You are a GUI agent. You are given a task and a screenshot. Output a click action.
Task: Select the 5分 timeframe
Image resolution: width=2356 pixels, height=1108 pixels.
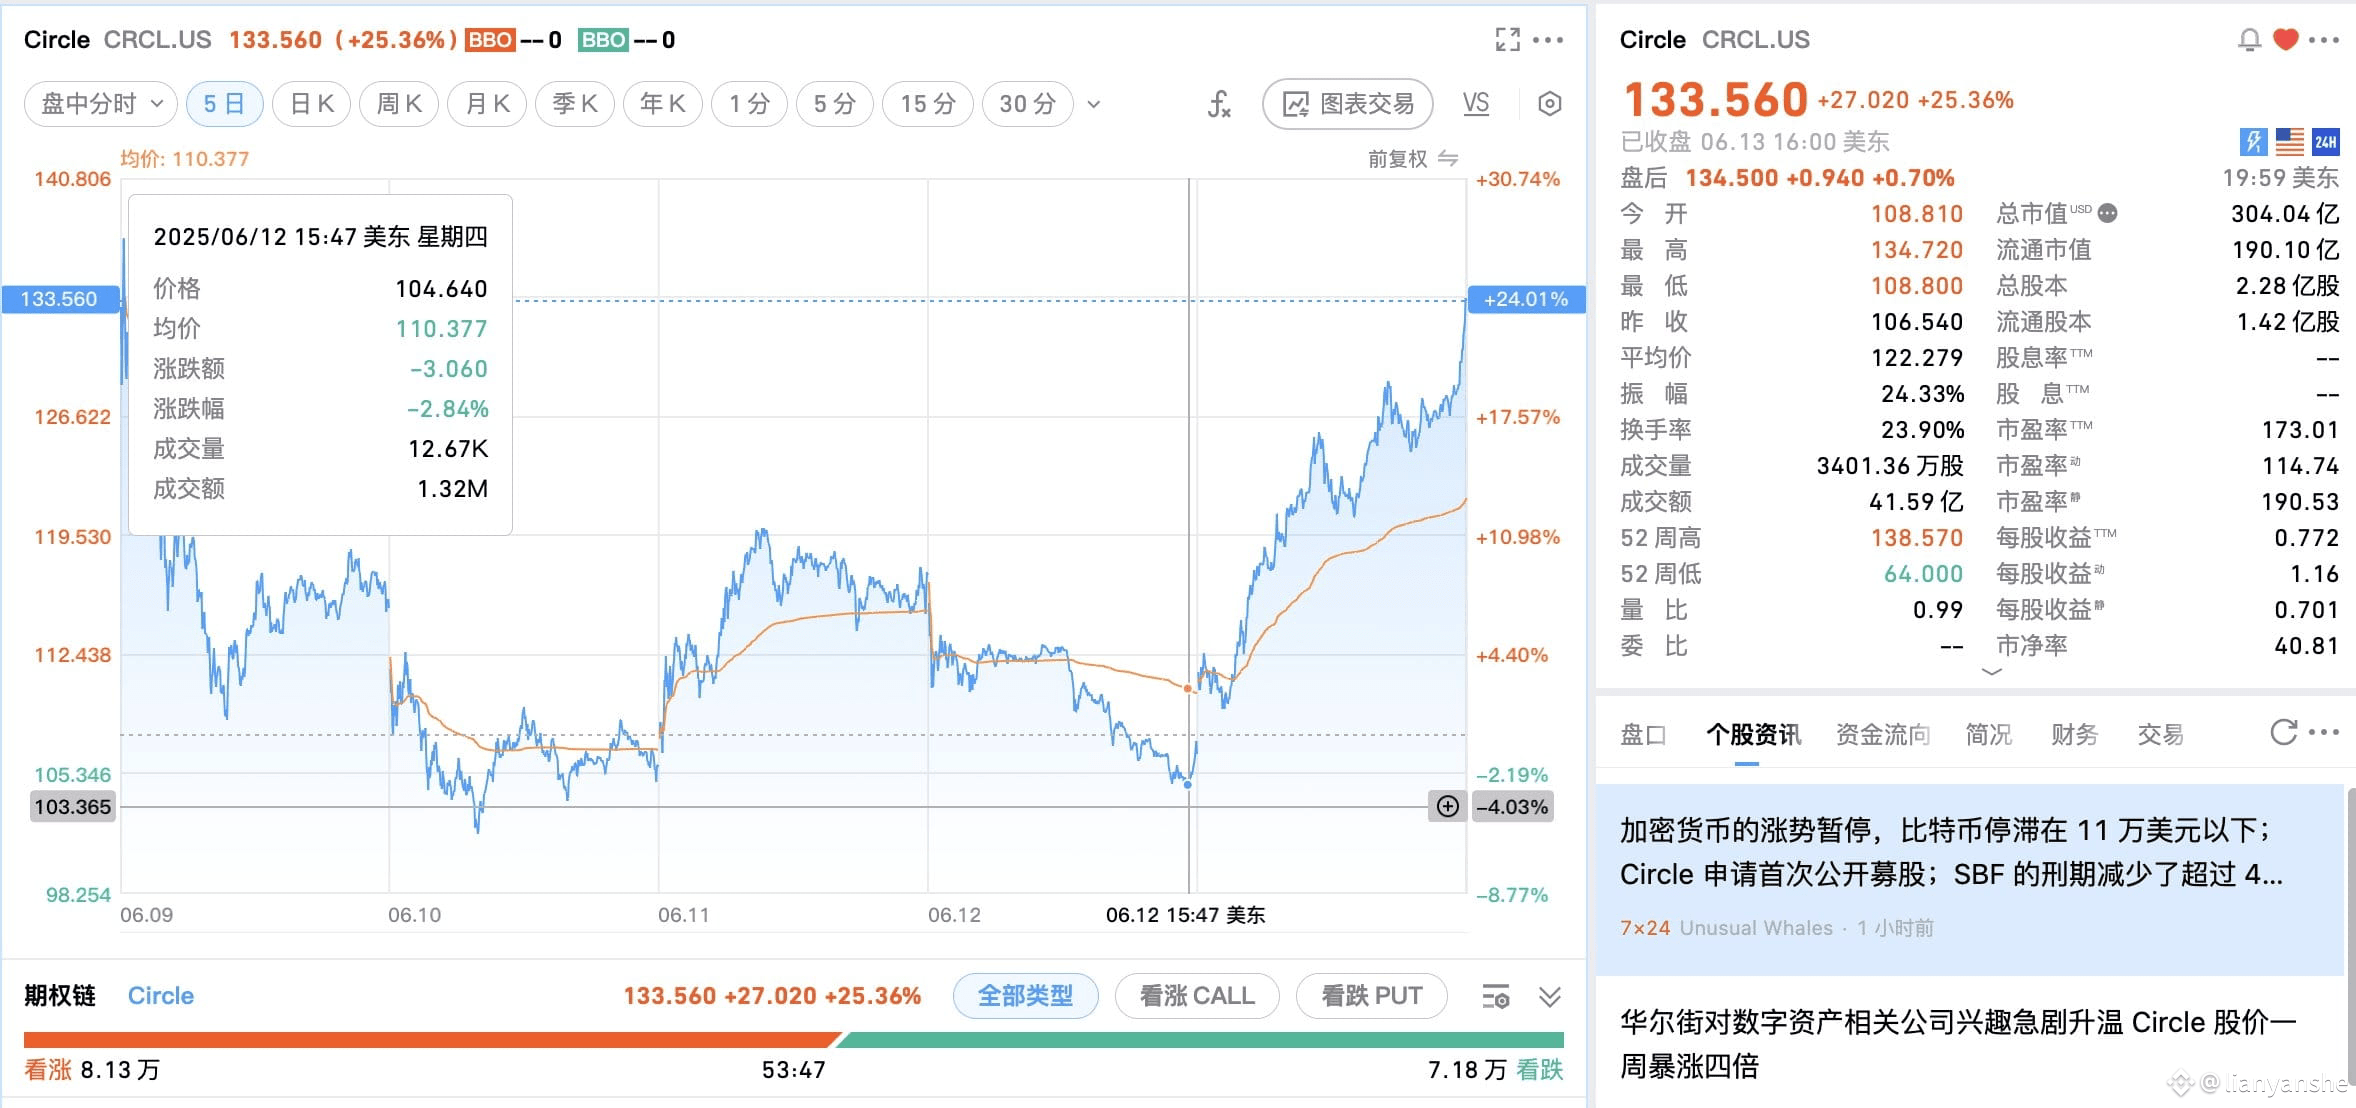coord(835,104)
